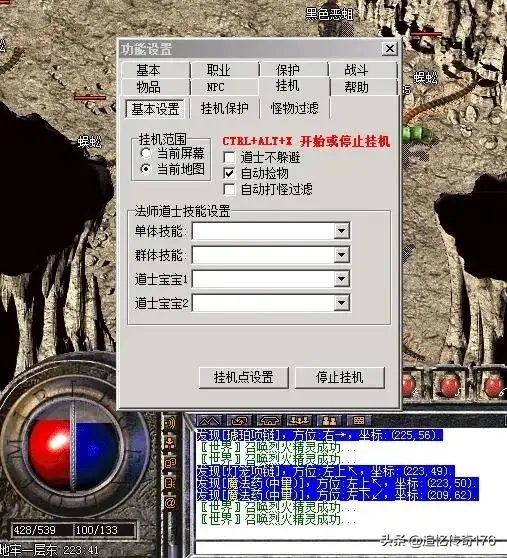Click the @ private message icon
Viewport: 507px width, 558px height.
[170, 503]
